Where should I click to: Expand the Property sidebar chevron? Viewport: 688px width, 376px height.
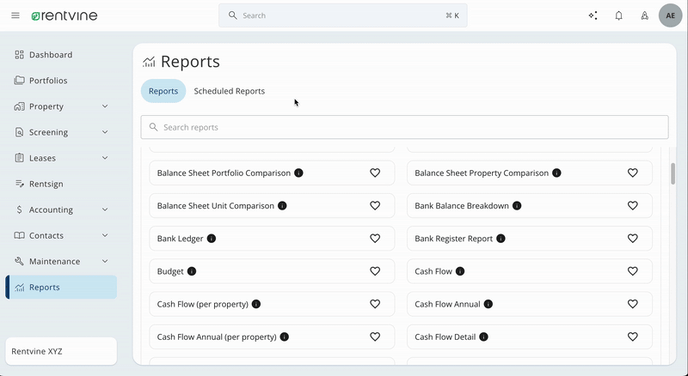coord(105,107)
